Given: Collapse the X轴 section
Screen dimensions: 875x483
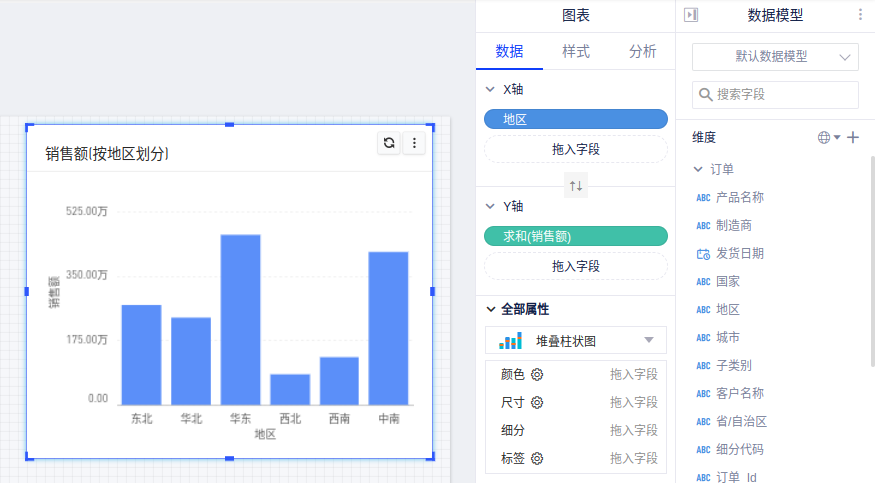Looking at the screenshot, I should click(x=490, y=90).
